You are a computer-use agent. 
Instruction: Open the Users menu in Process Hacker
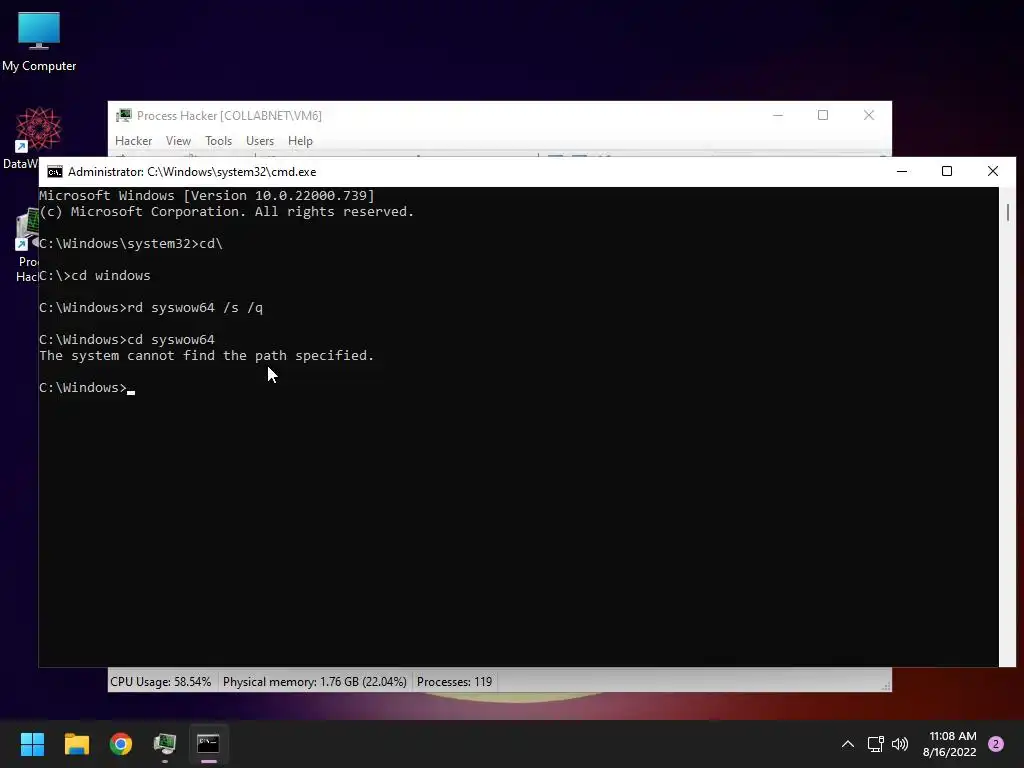pyautogui.click(x=260, y=141)
